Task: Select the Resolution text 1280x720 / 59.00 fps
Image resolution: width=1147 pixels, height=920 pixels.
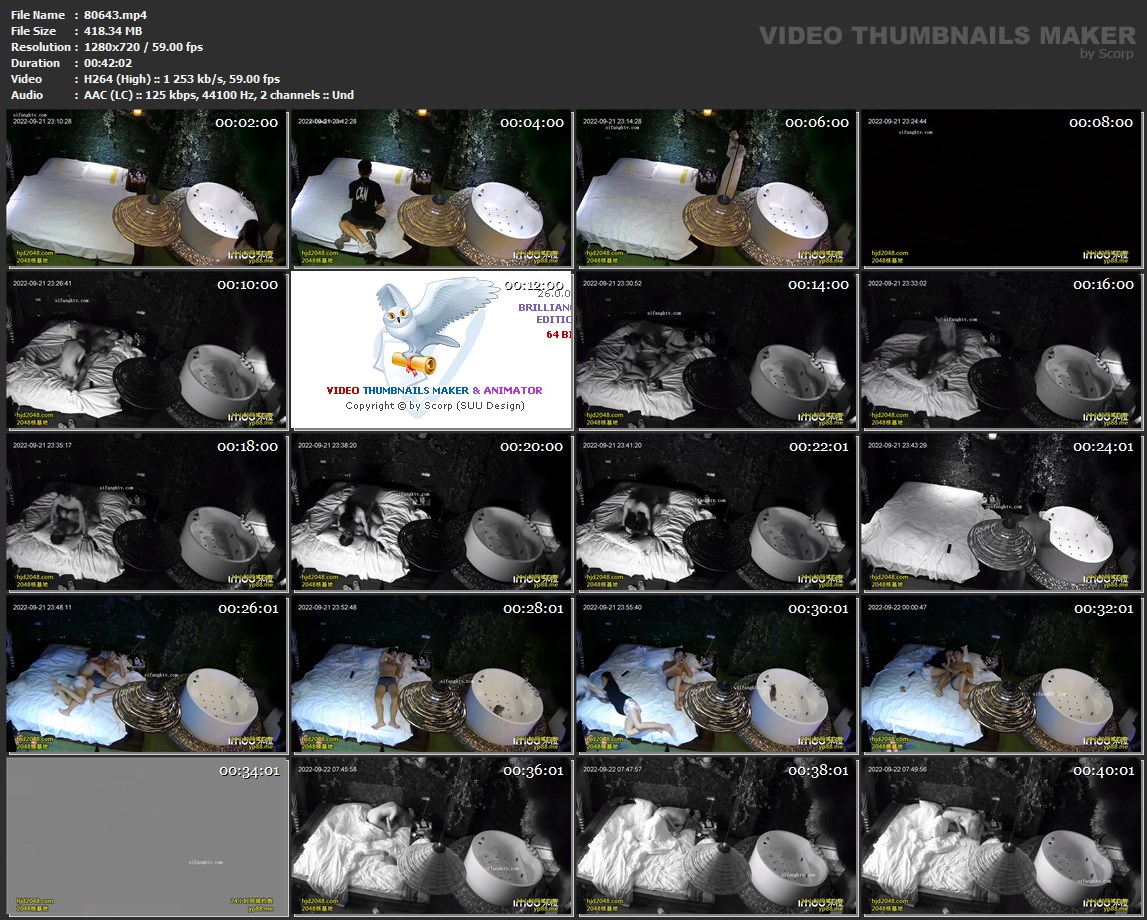Action: [144, 47]
